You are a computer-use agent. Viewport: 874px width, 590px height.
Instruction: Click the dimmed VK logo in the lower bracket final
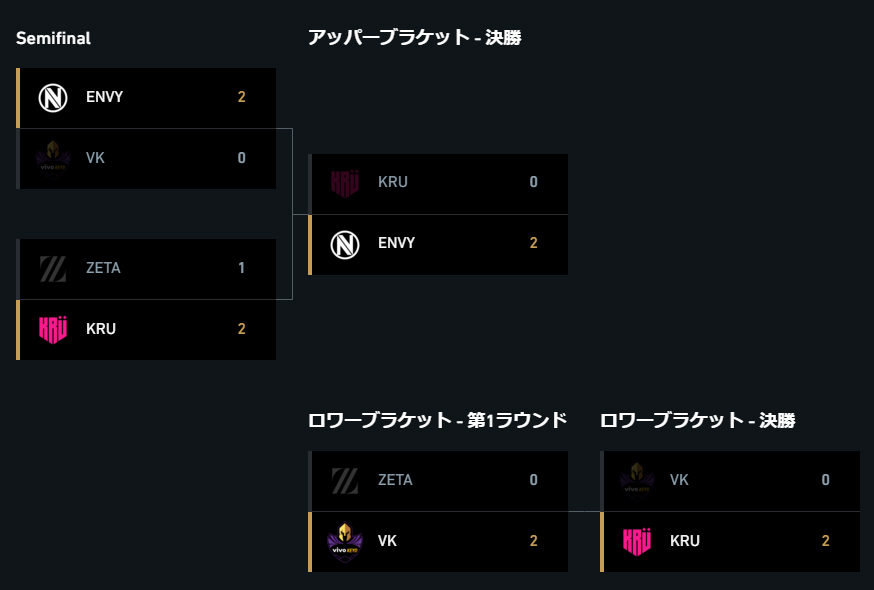(637, 481)
